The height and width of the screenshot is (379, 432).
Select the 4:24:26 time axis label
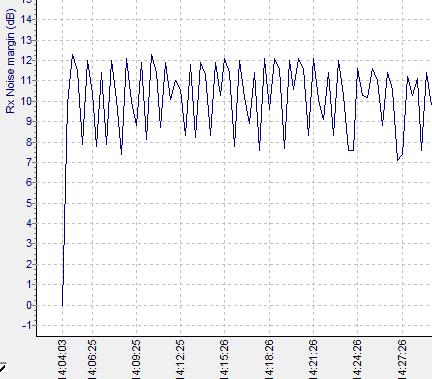pos(357,359)
